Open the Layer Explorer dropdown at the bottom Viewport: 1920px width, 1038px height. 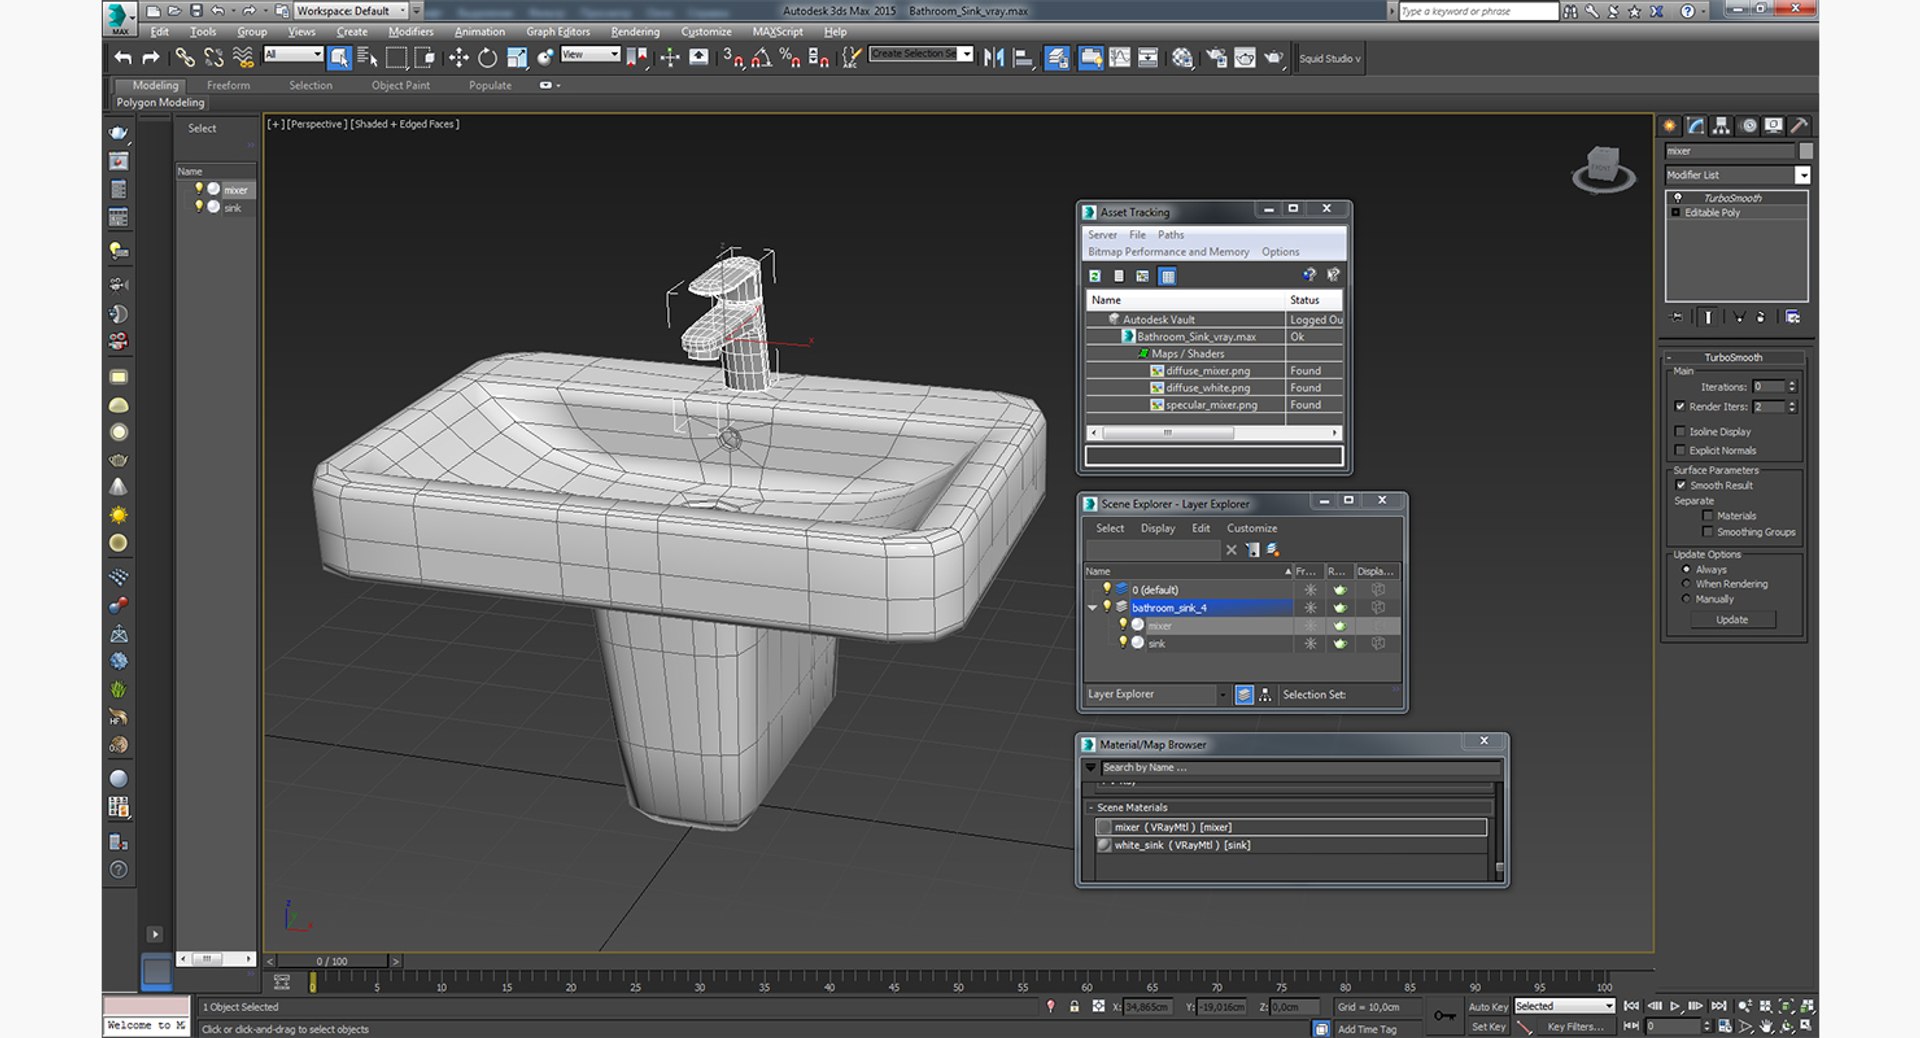tap(1221, 694)
